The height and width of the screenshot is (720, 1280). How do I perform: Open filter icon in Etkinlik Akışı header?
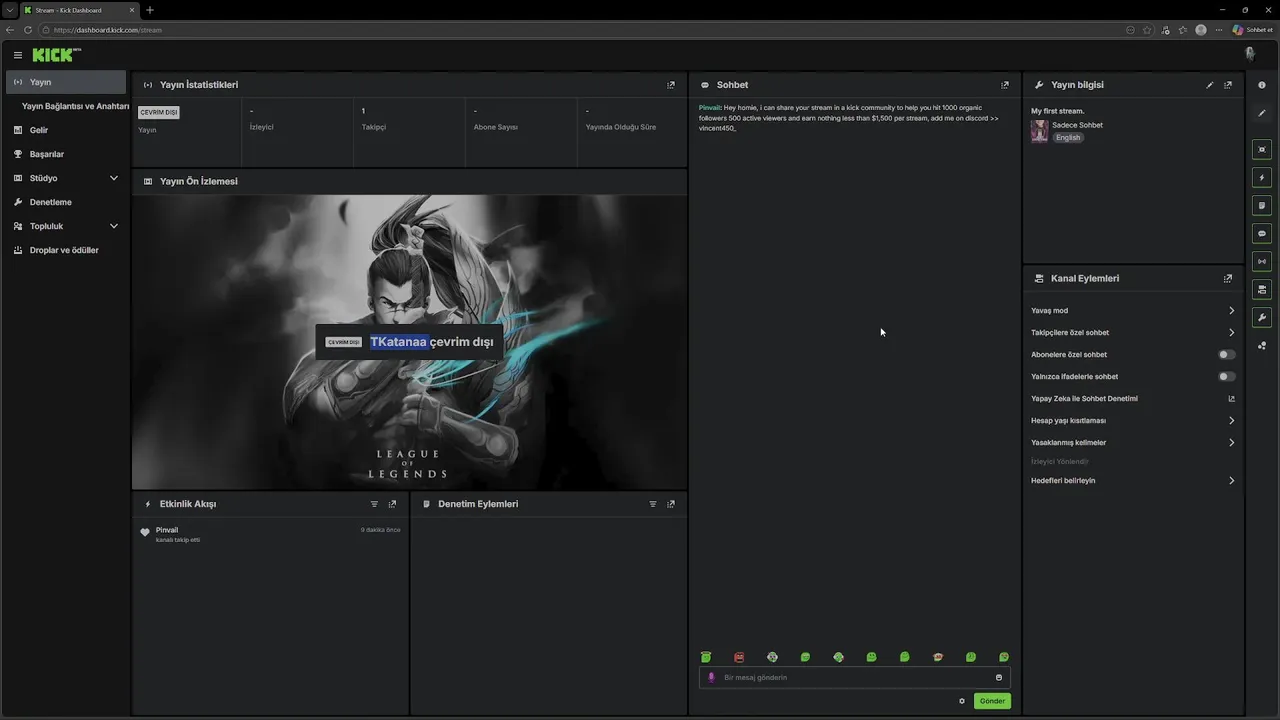(x=374, y=504)
